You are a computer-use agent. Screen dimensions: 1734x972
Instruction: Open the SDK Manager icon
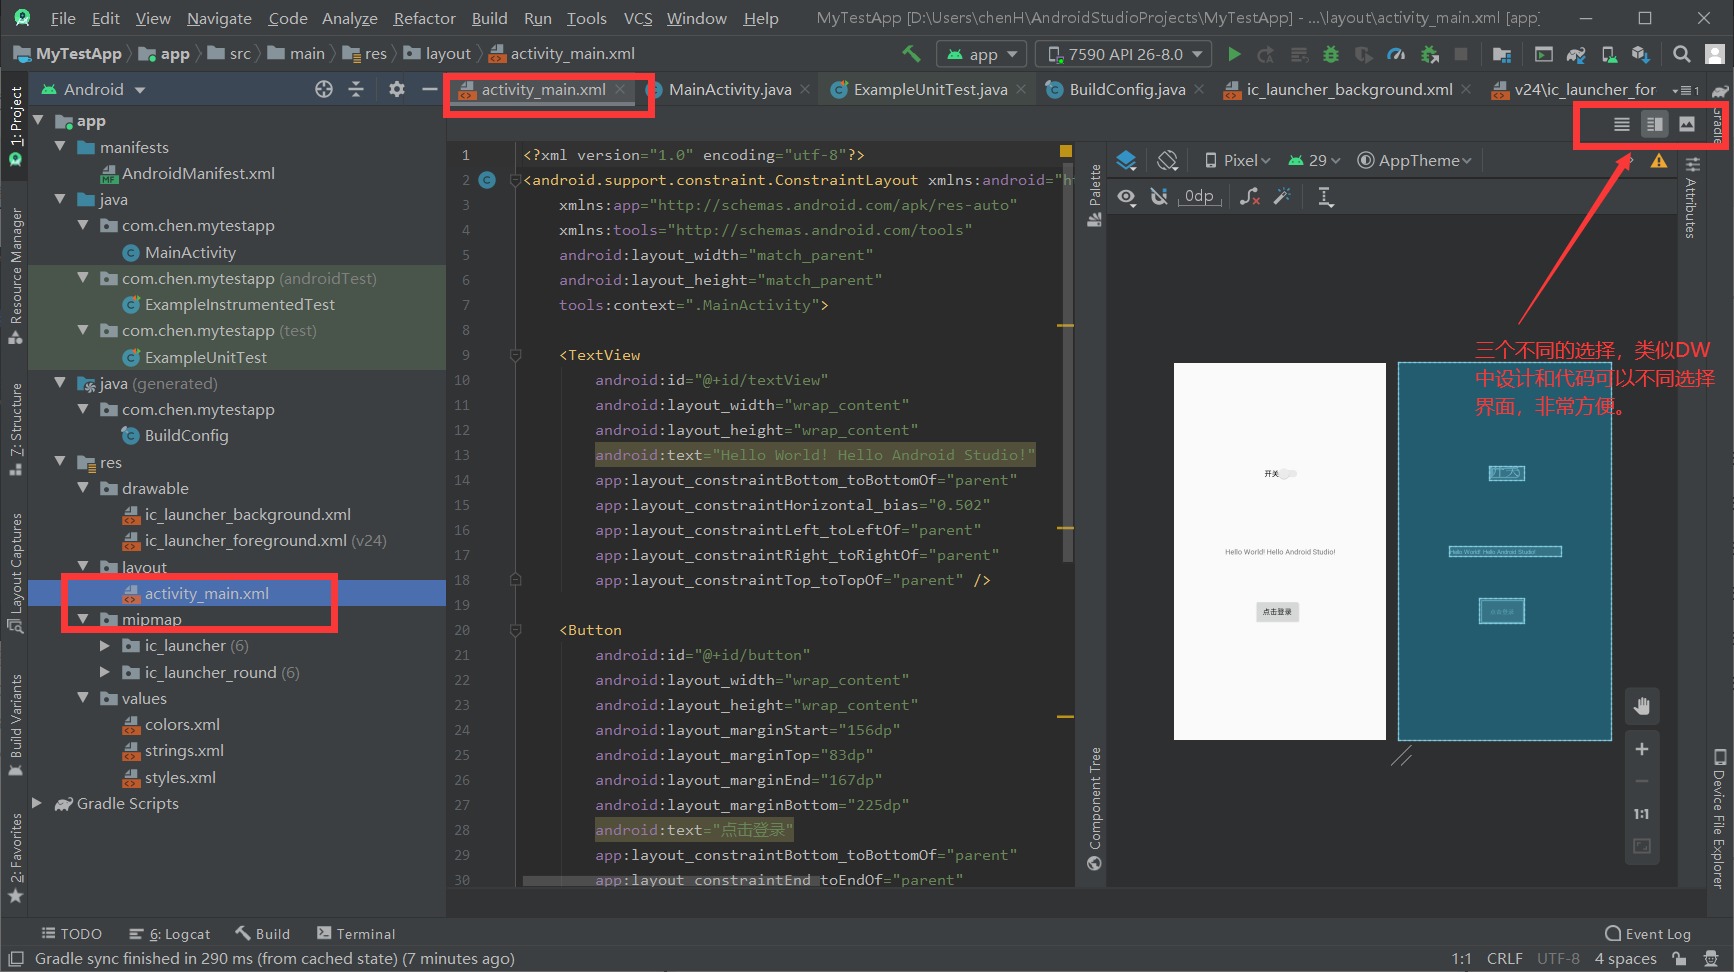pyautogui.click(x=1642, y=53)
